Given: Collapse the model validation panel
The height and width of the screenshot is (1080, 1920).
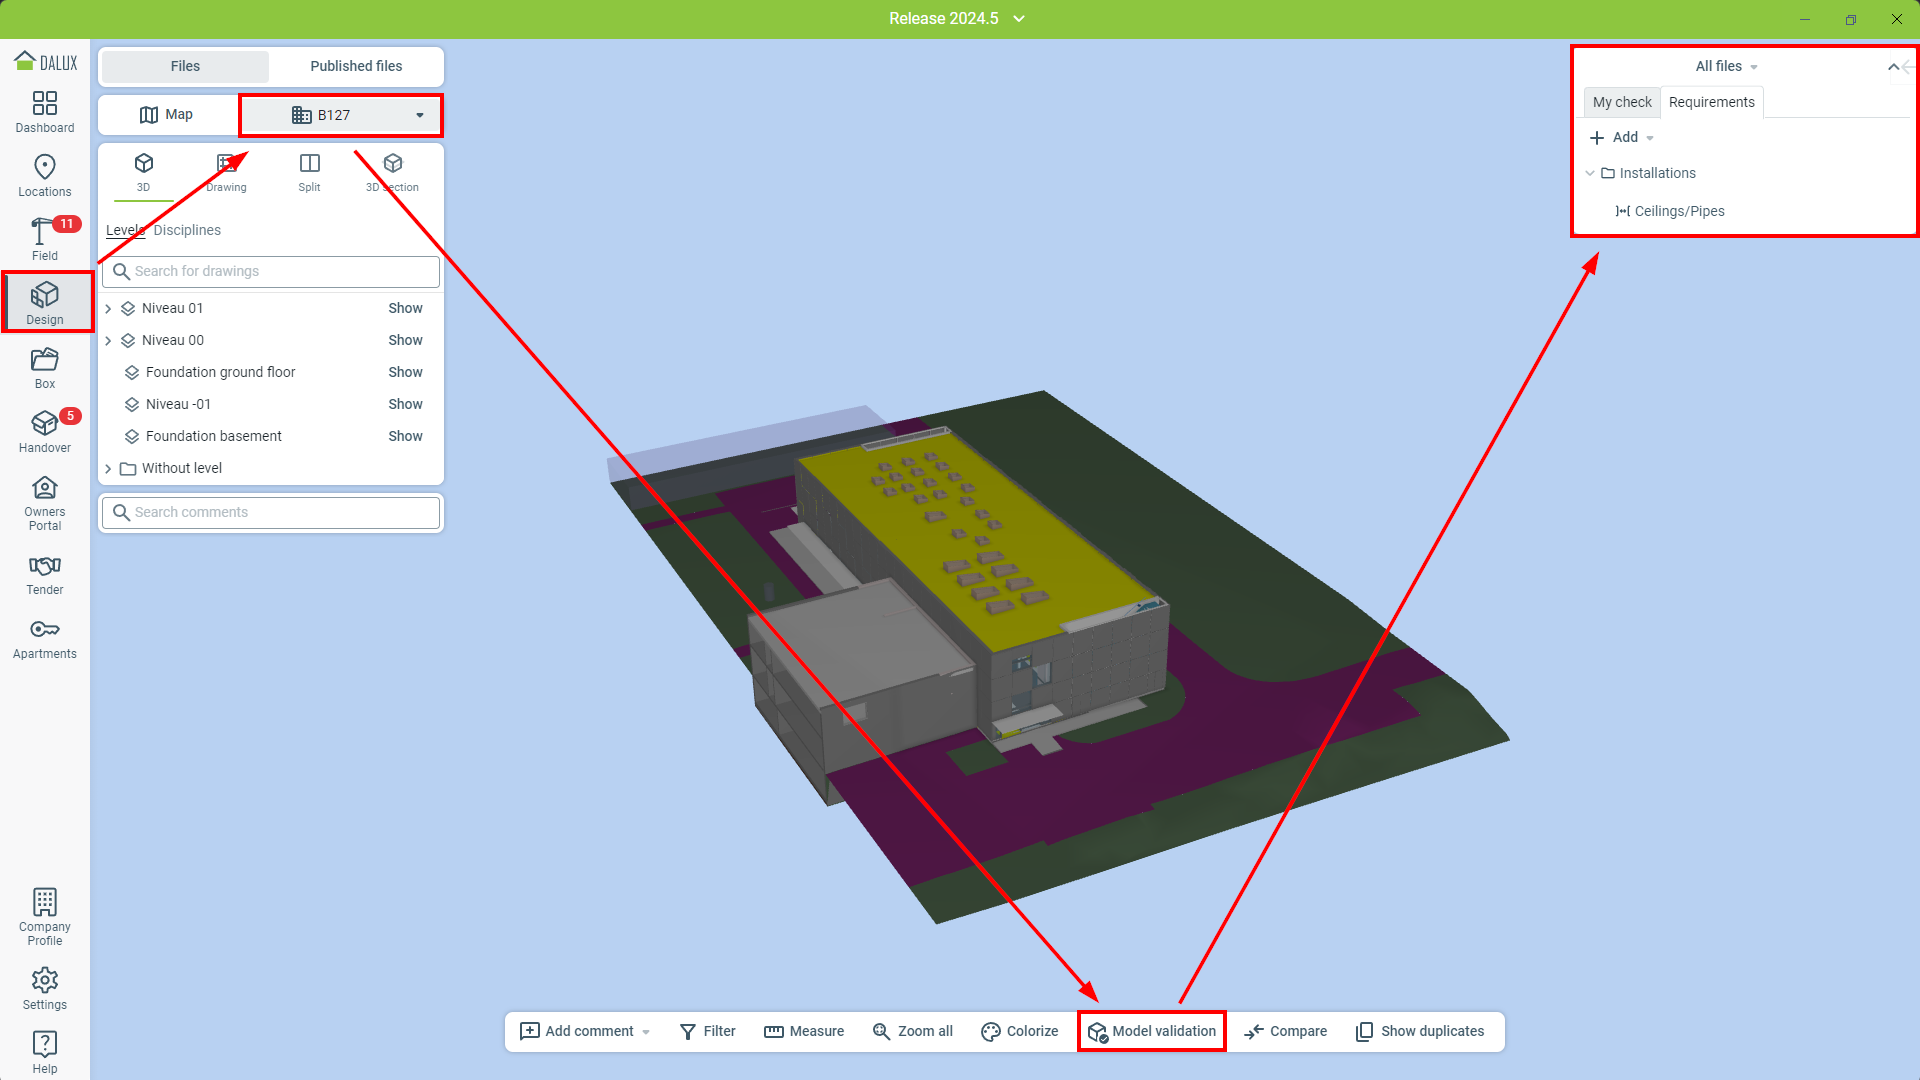Looking at the screenshot, I should [x=1893, y=67].
